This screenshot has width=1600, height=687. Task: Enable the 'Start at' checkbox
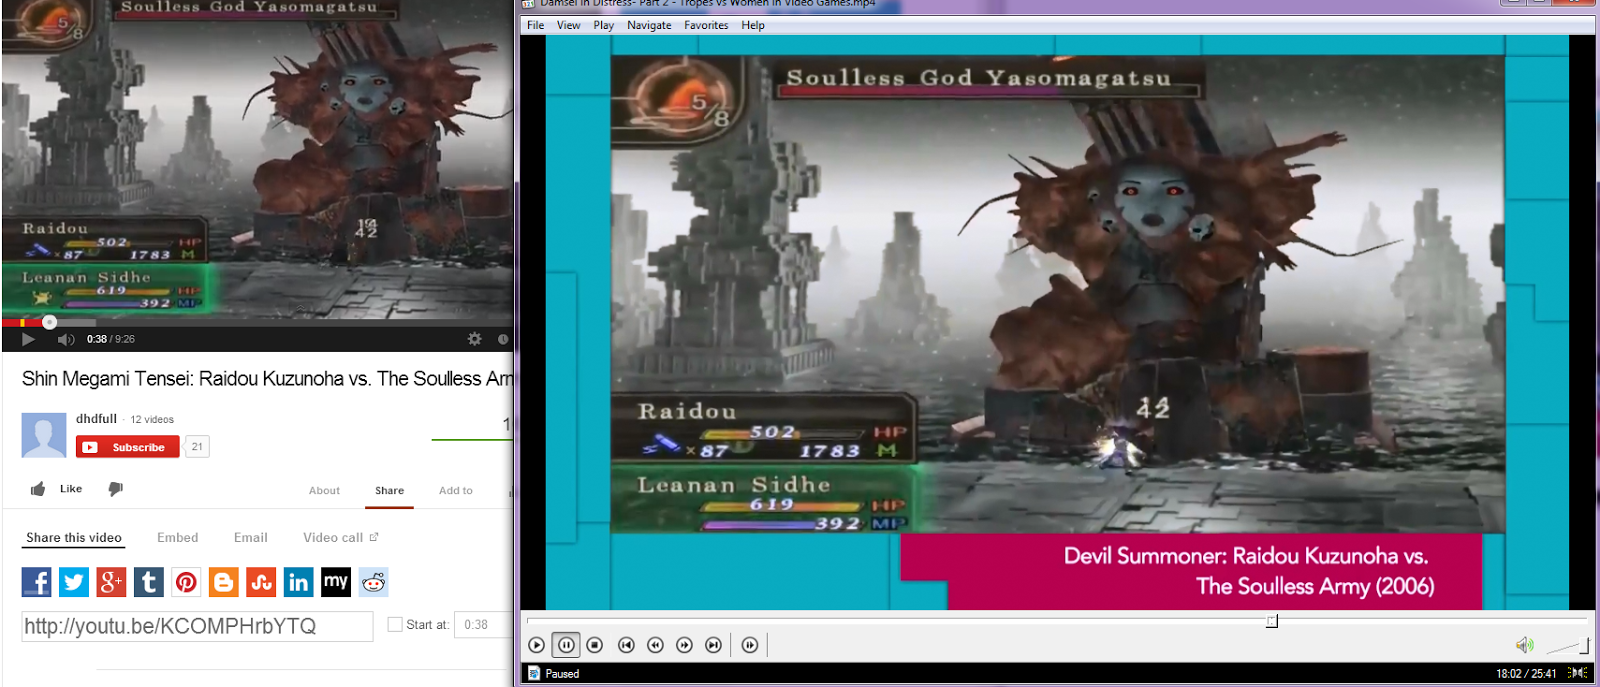click(x=395, y=624)
